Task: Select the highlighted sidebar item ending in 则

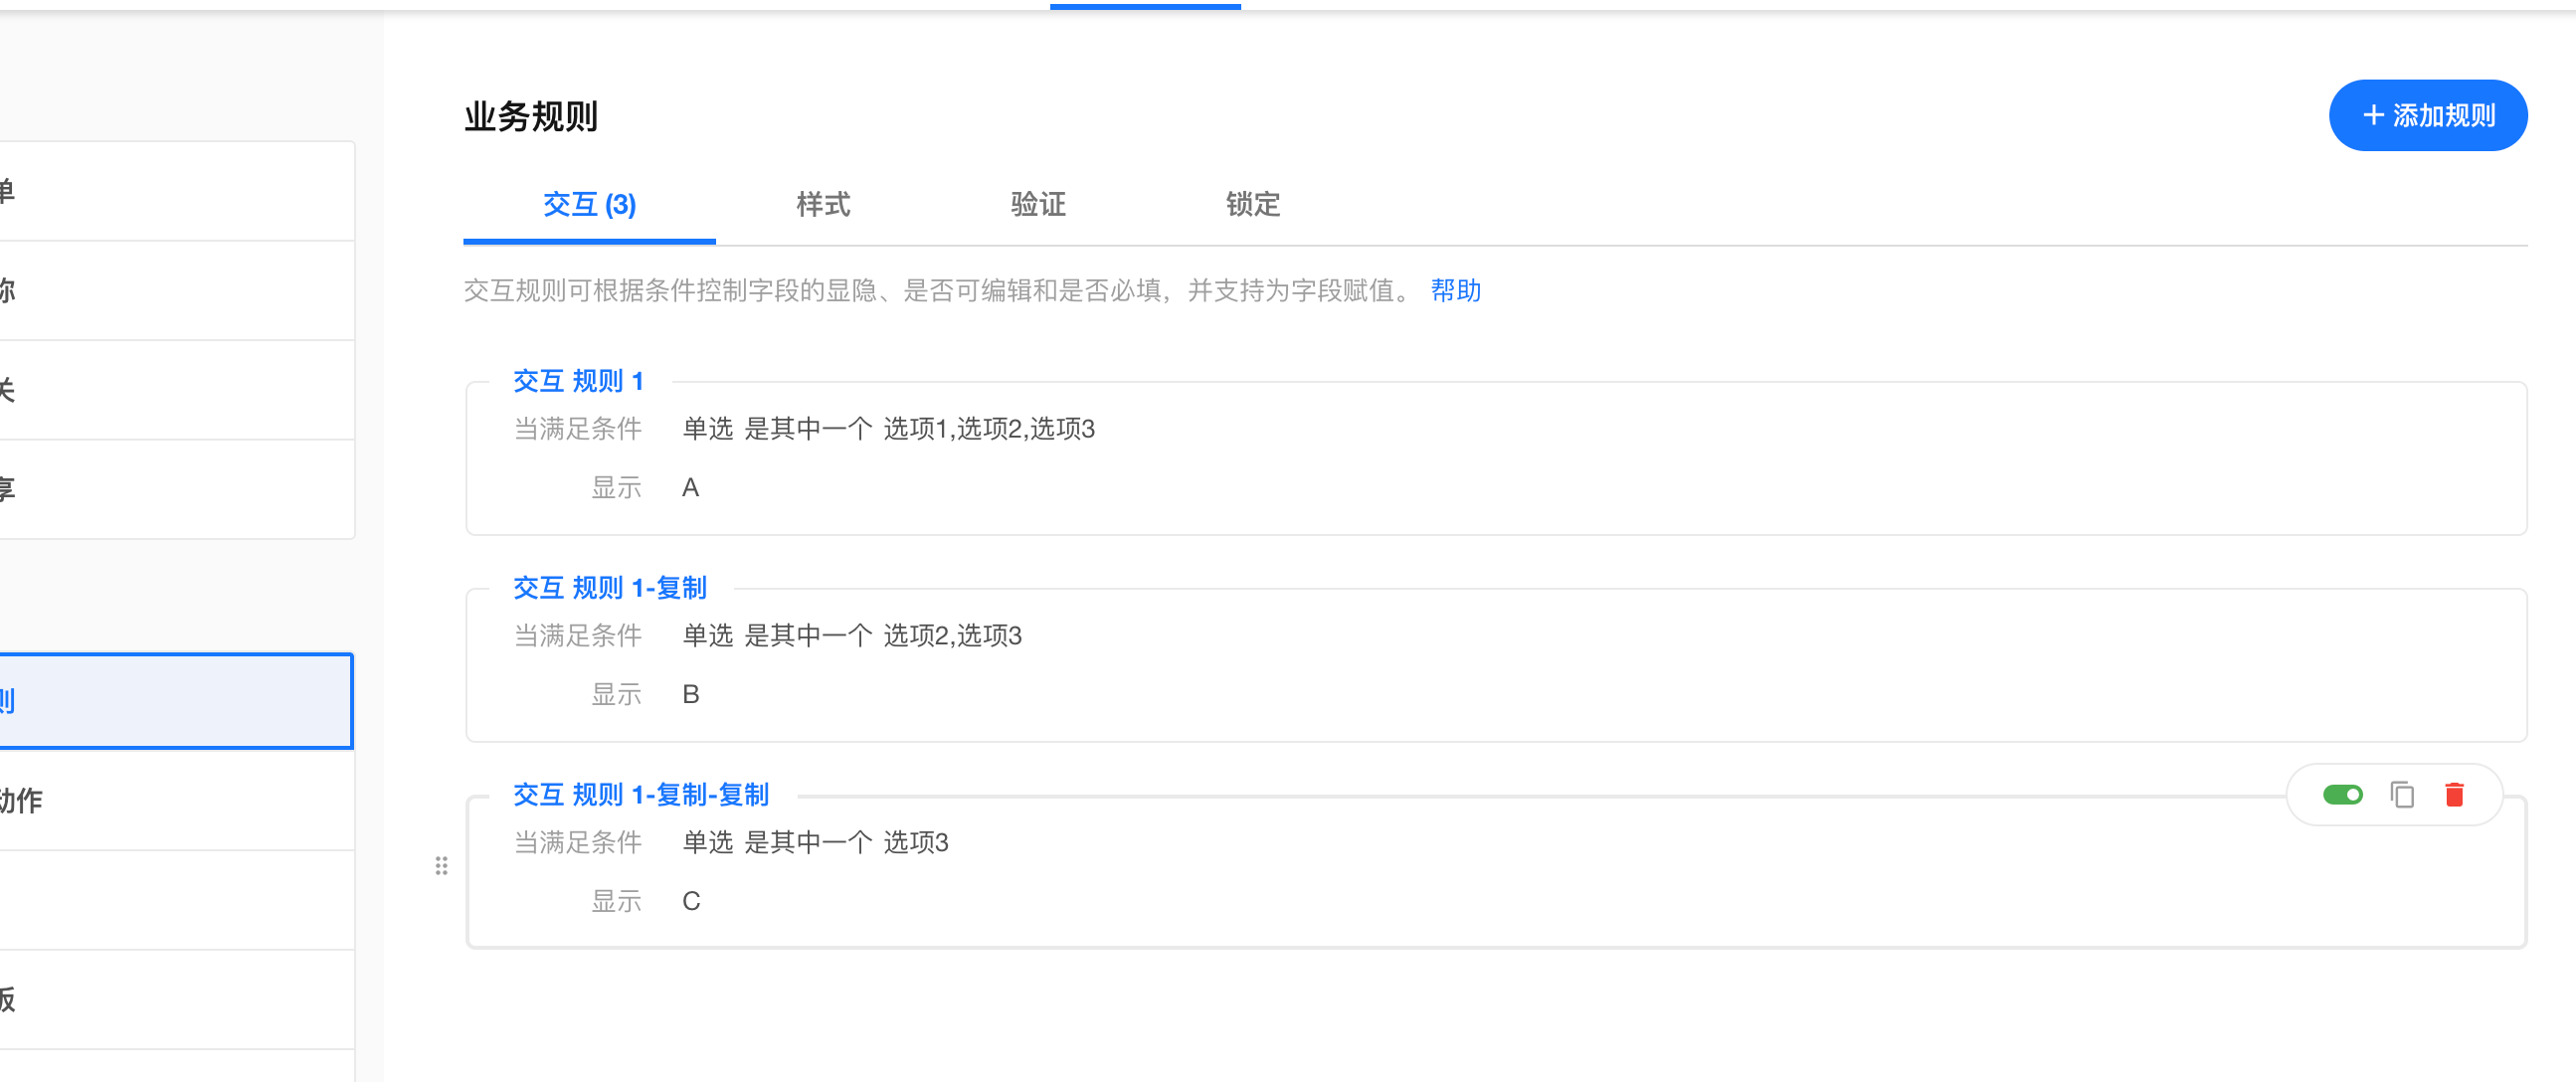Action: click(x=176, y=701)
